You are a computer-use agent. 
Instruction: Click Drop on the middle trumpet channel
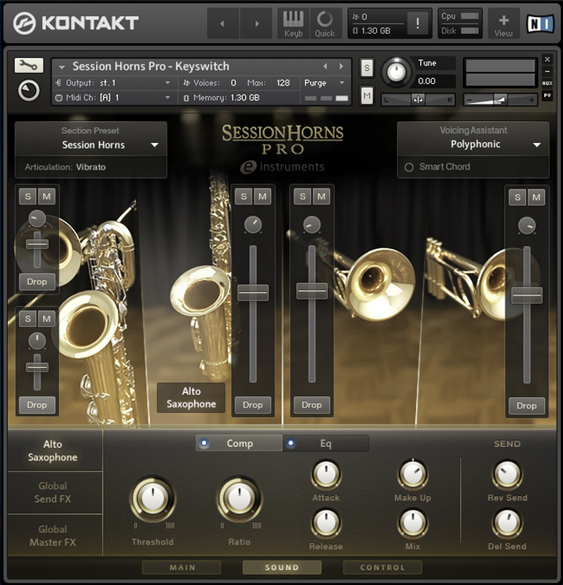click(312, 405)
